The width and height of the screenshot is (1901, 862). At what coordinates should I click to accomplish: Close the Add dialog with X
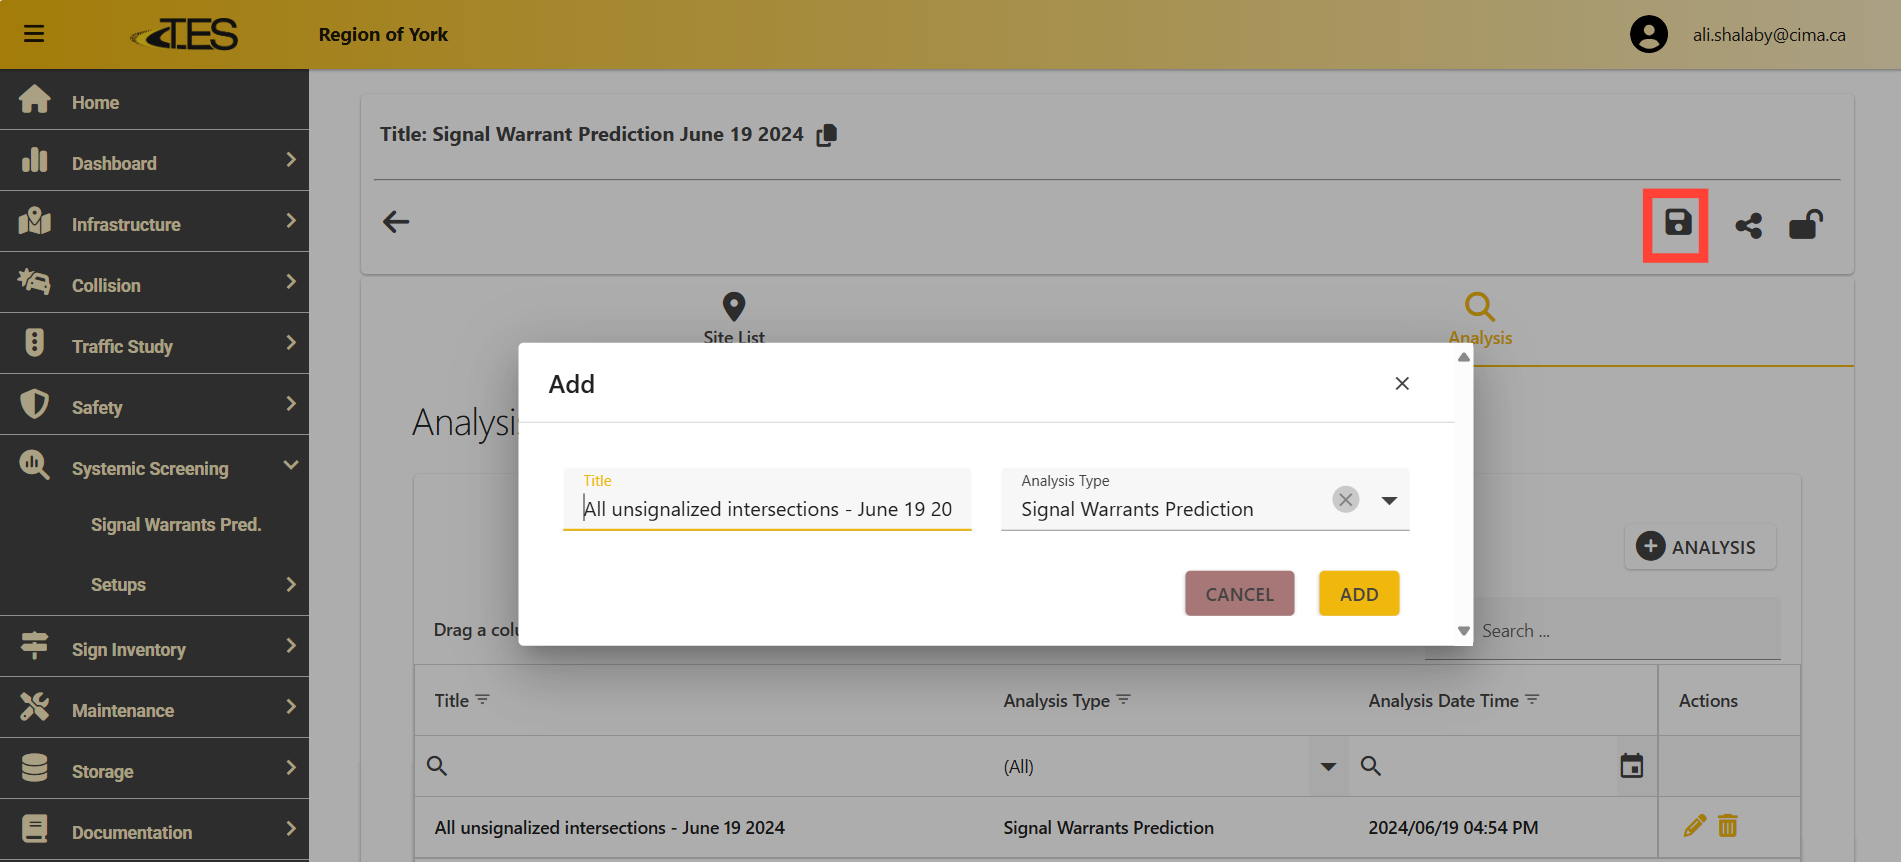pyautogui.click(x=1402, y=384)
